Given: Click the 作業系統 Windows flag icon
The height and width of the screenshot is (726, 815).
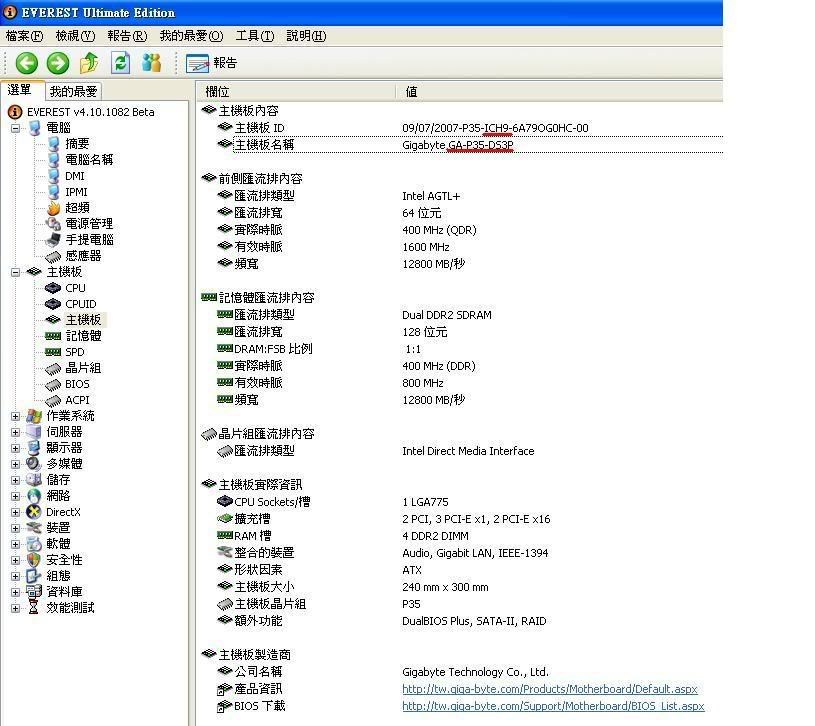Looking at the screenshot, I should point(34,416).
